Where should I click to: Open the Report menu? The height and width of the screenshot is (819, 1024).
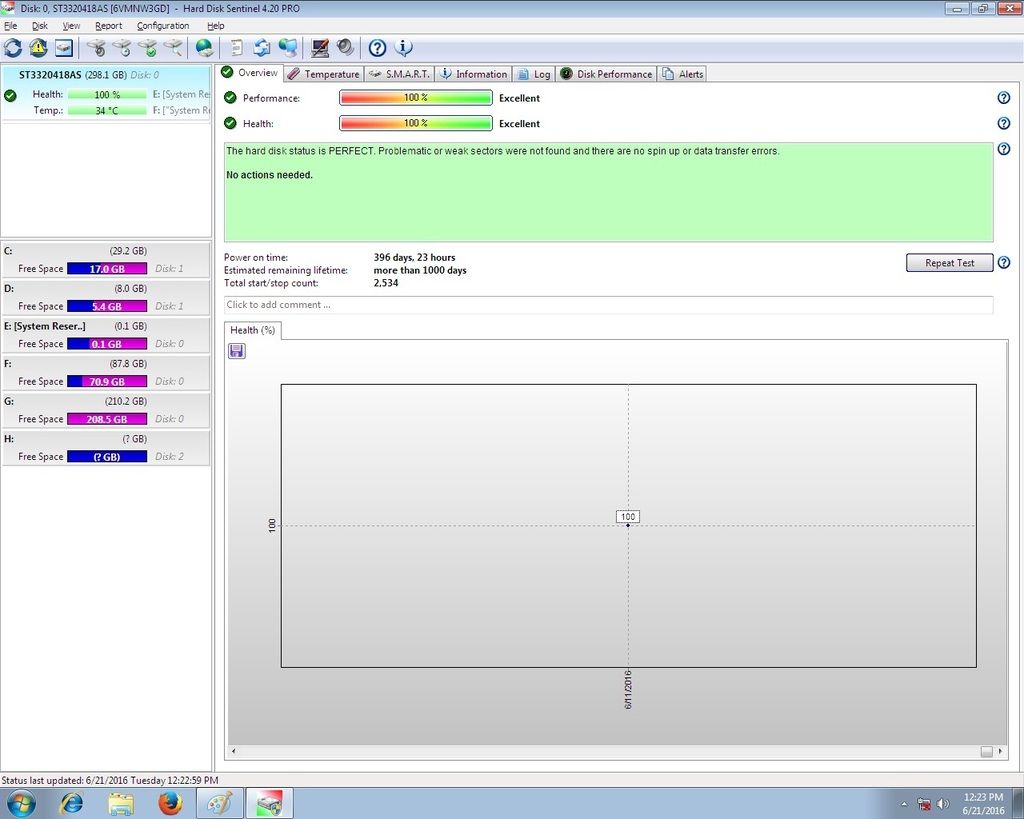click(108, 26)
